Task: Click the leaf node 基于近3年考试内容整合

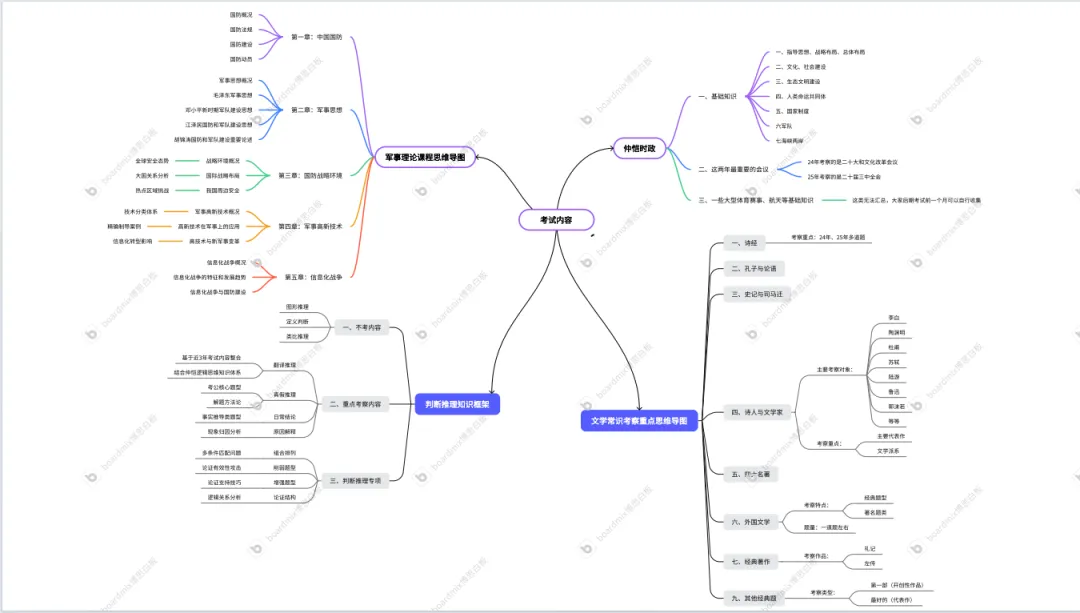Action: (211, 357)
